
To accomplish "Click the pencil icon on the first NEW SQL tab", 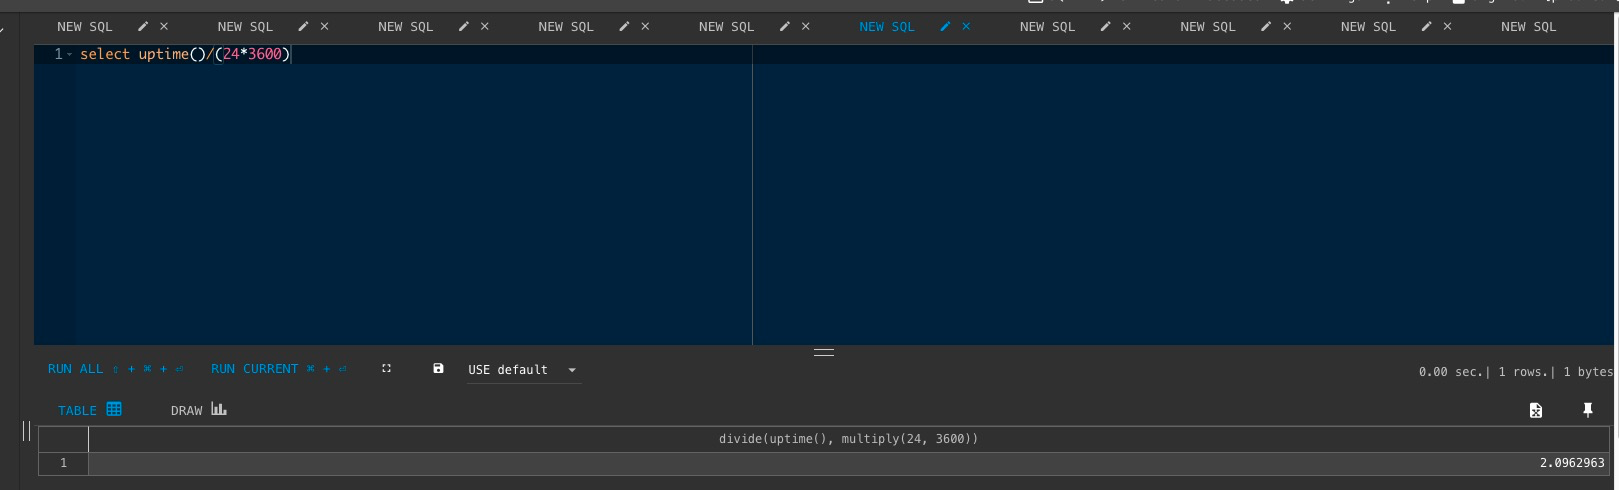I will pos(143,27).
